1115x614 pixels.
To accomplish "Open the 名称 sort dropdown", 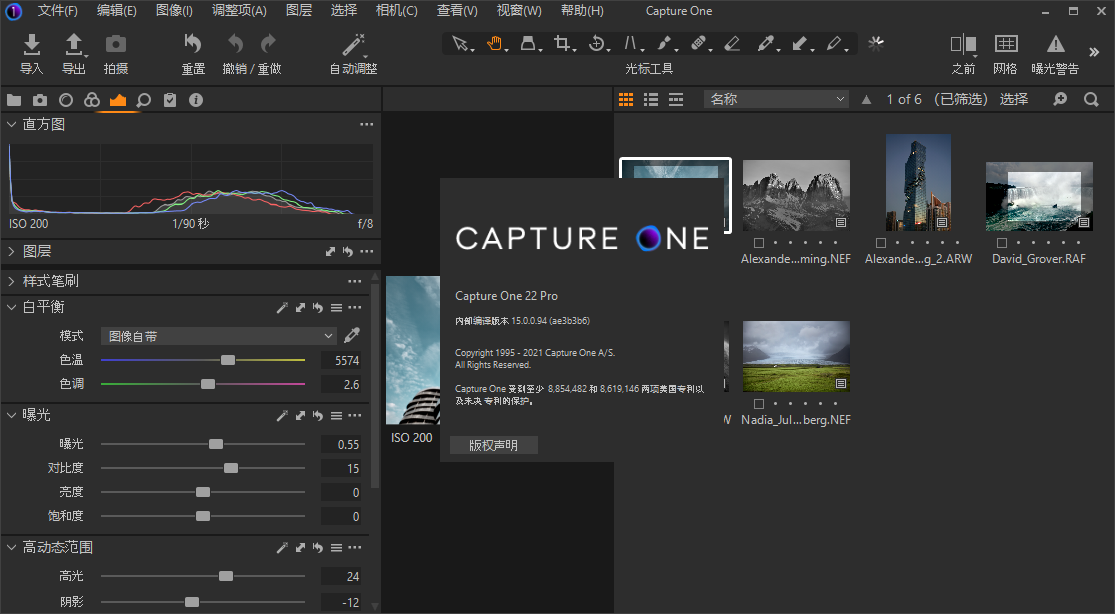I will click(777, 99).
